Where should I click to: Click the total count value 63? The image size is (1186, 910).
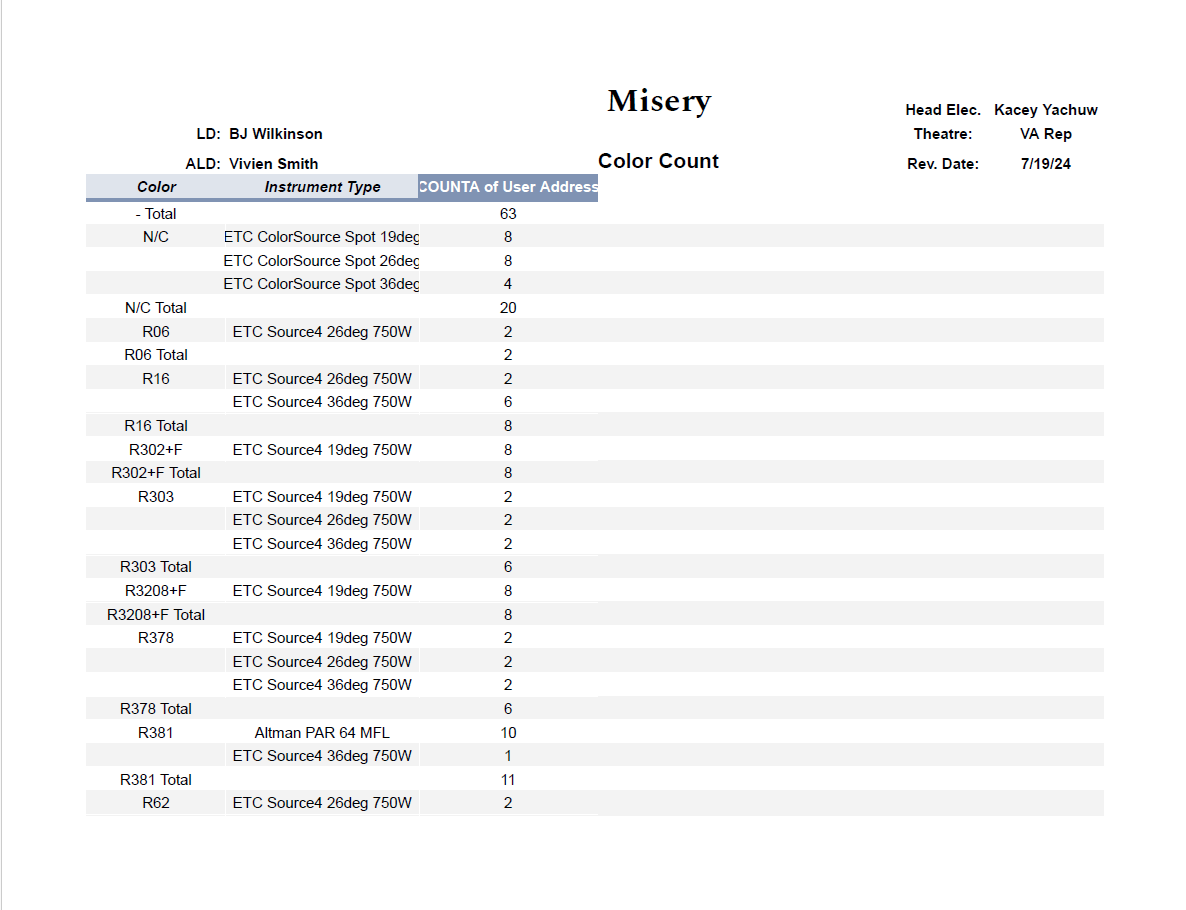coord(508,214)
